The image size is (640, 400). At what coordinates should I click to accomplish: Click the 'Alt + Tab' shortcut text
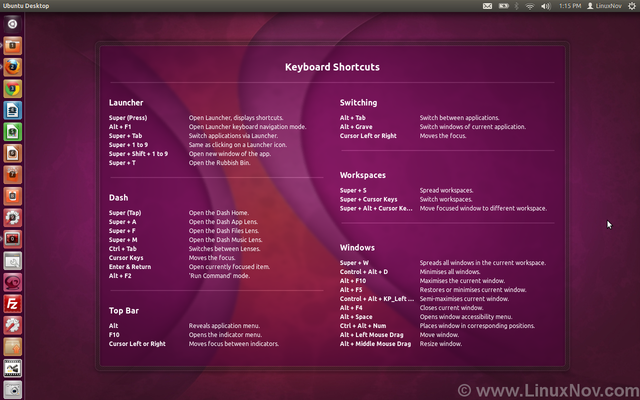click(353, 118)
